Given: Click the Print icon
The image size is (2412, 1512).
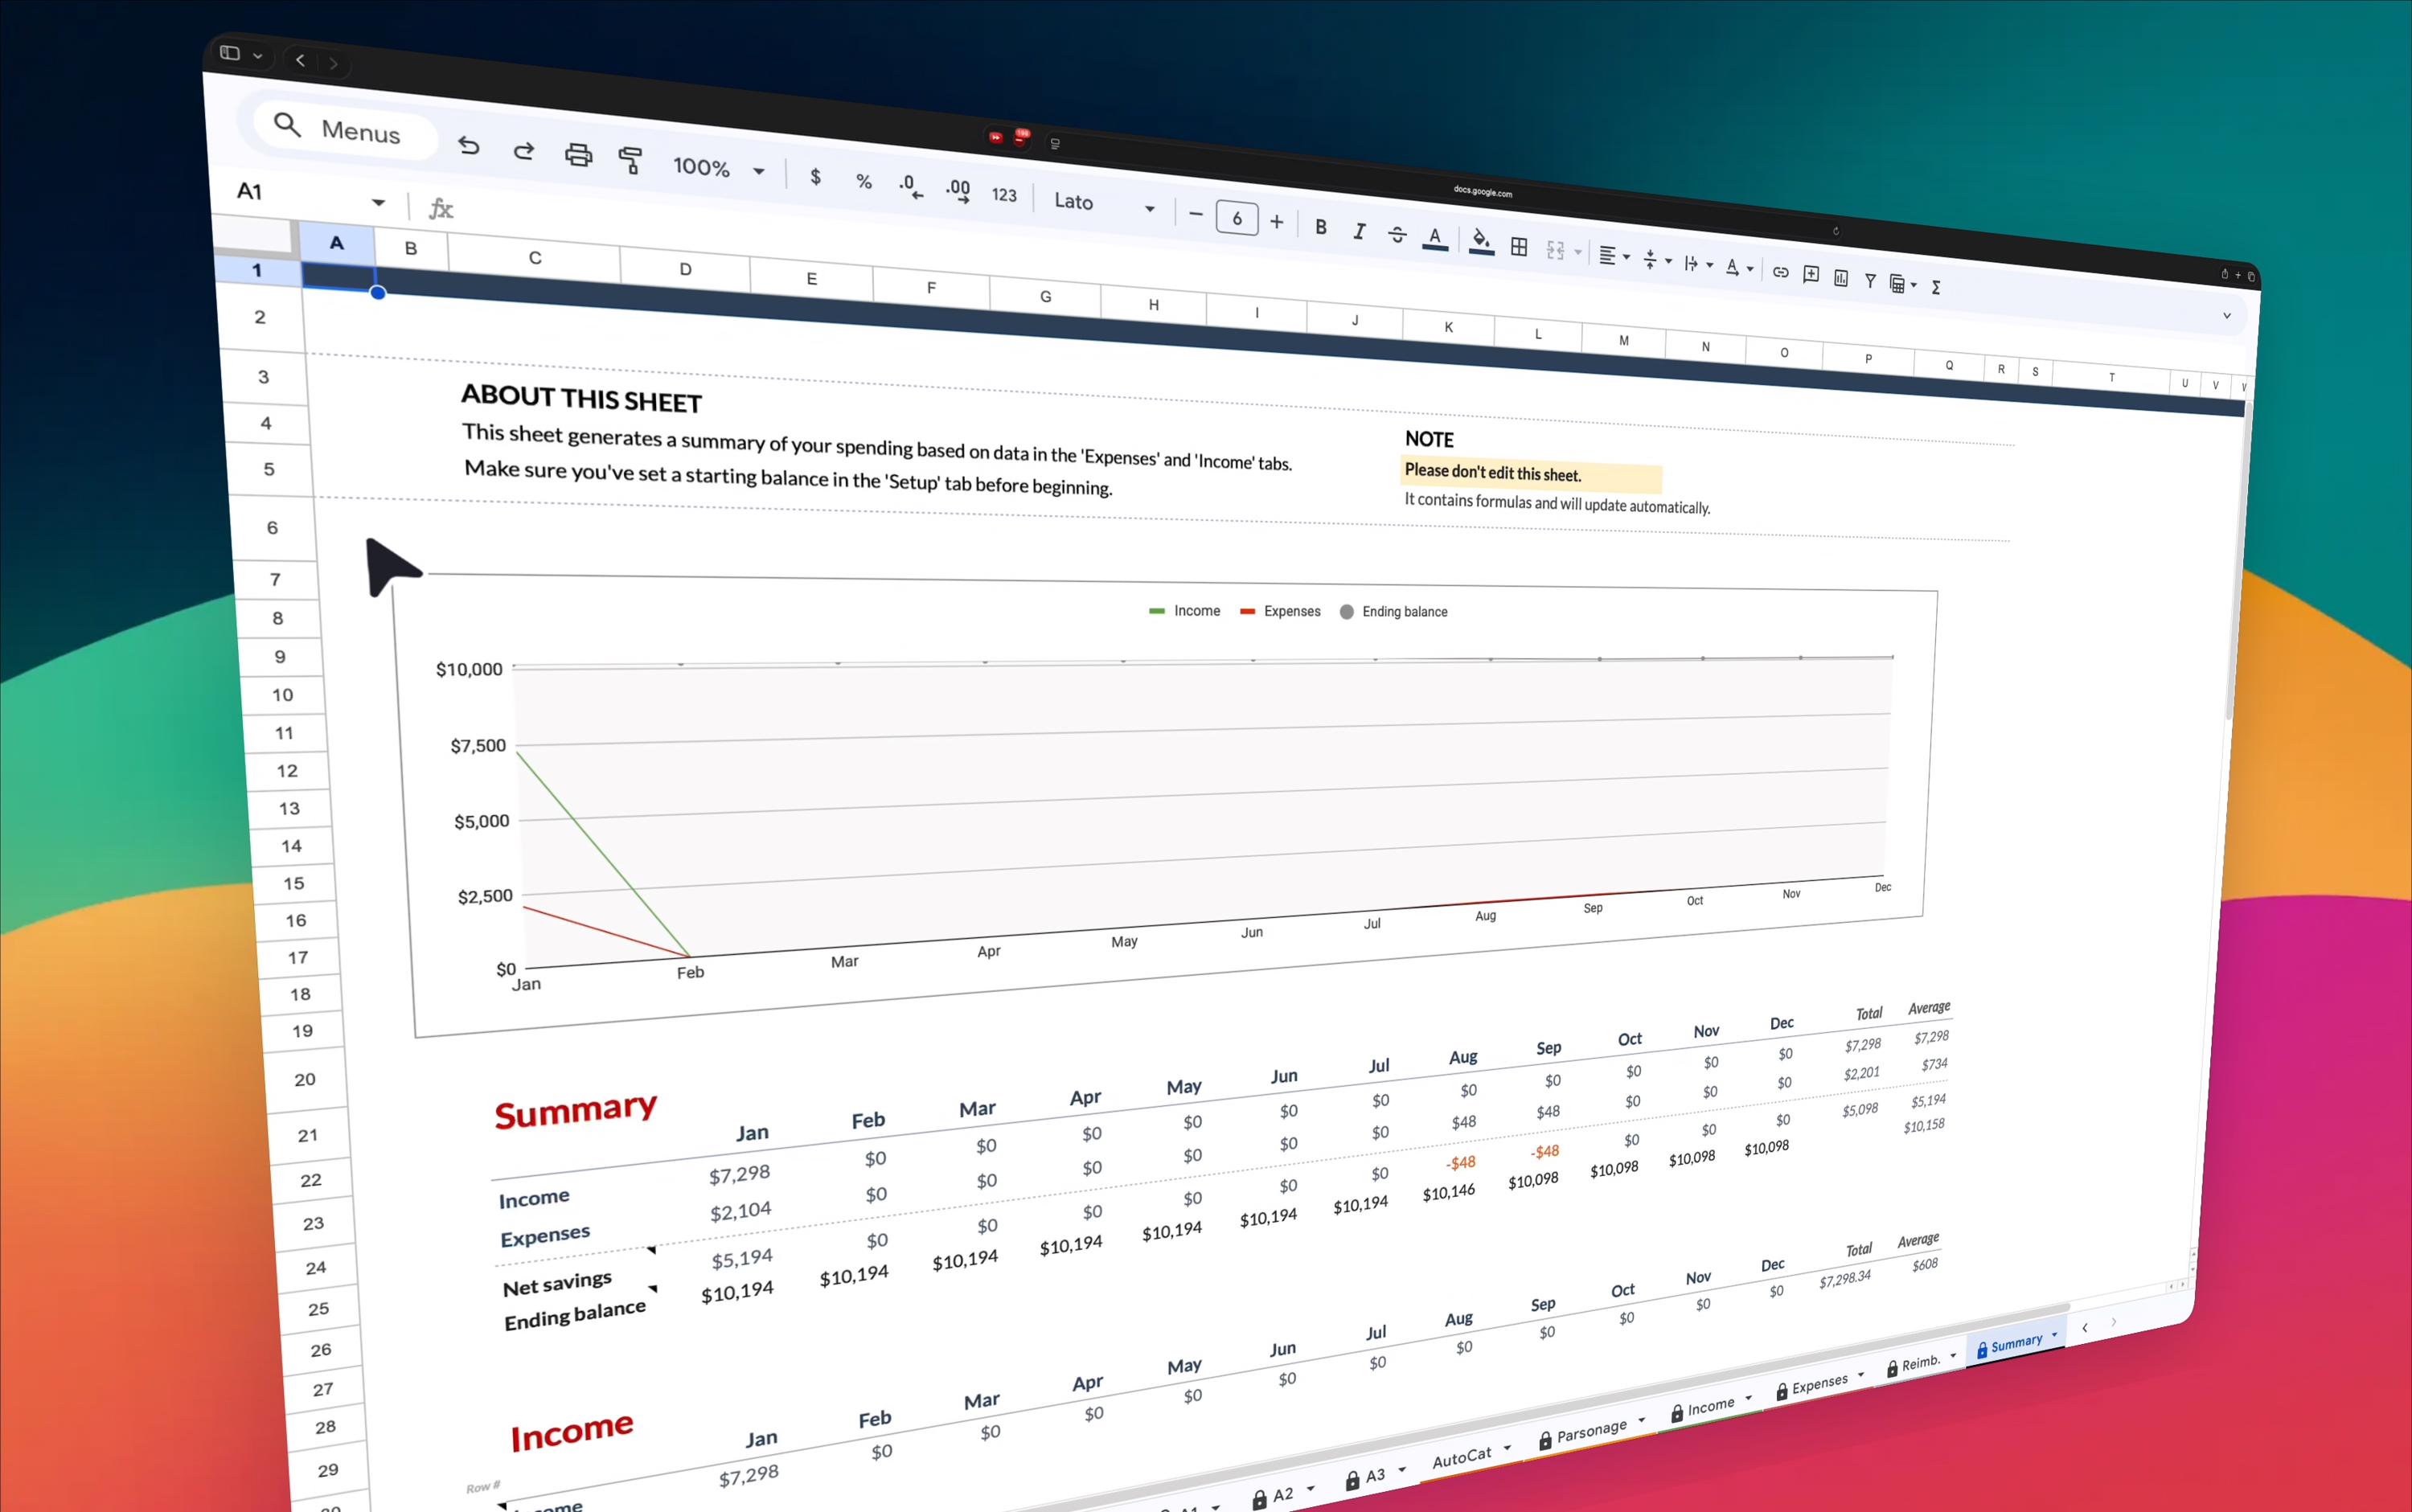Looking at the screenshot, I should click(x=578, y=155).
